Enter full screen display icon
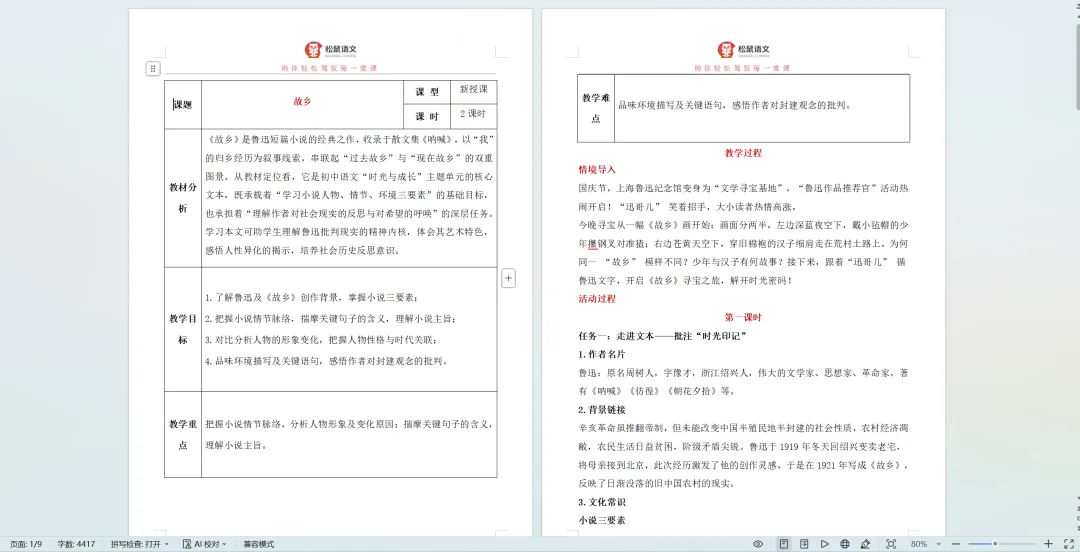1080x552 pixels. pyautogui.click(x=1069, y=544)
